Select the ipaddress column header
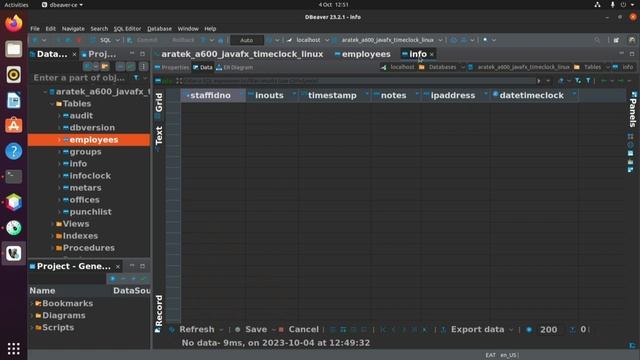This screenshot has height=360, width=640. (456, 95)
